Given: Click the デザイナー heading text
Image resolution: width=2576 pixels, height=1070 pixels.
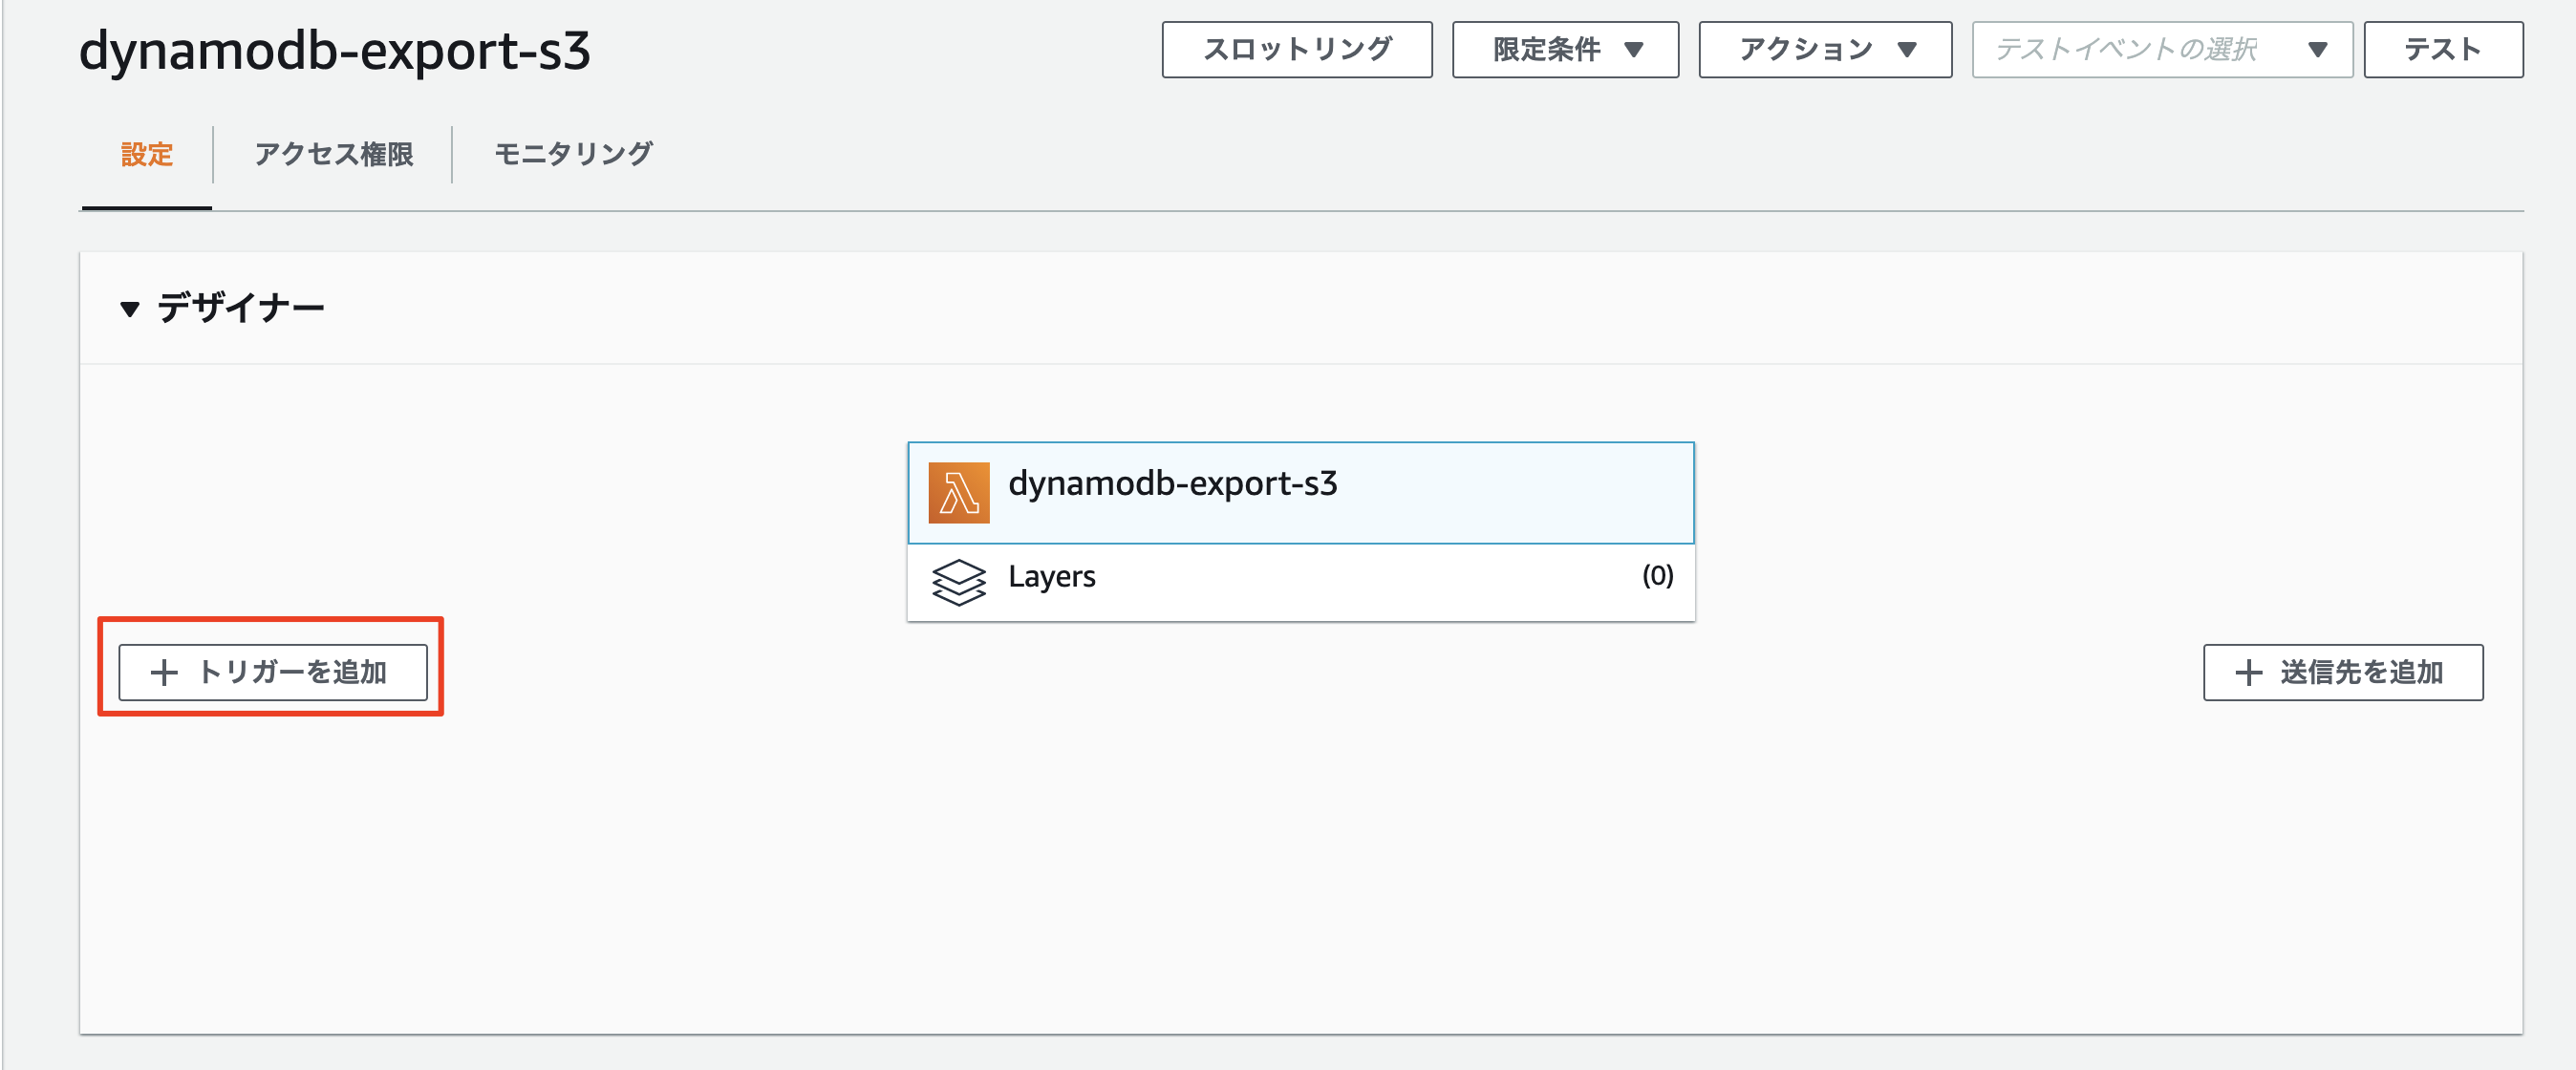Looking at the screenshot, I should (x=241, y=308).
